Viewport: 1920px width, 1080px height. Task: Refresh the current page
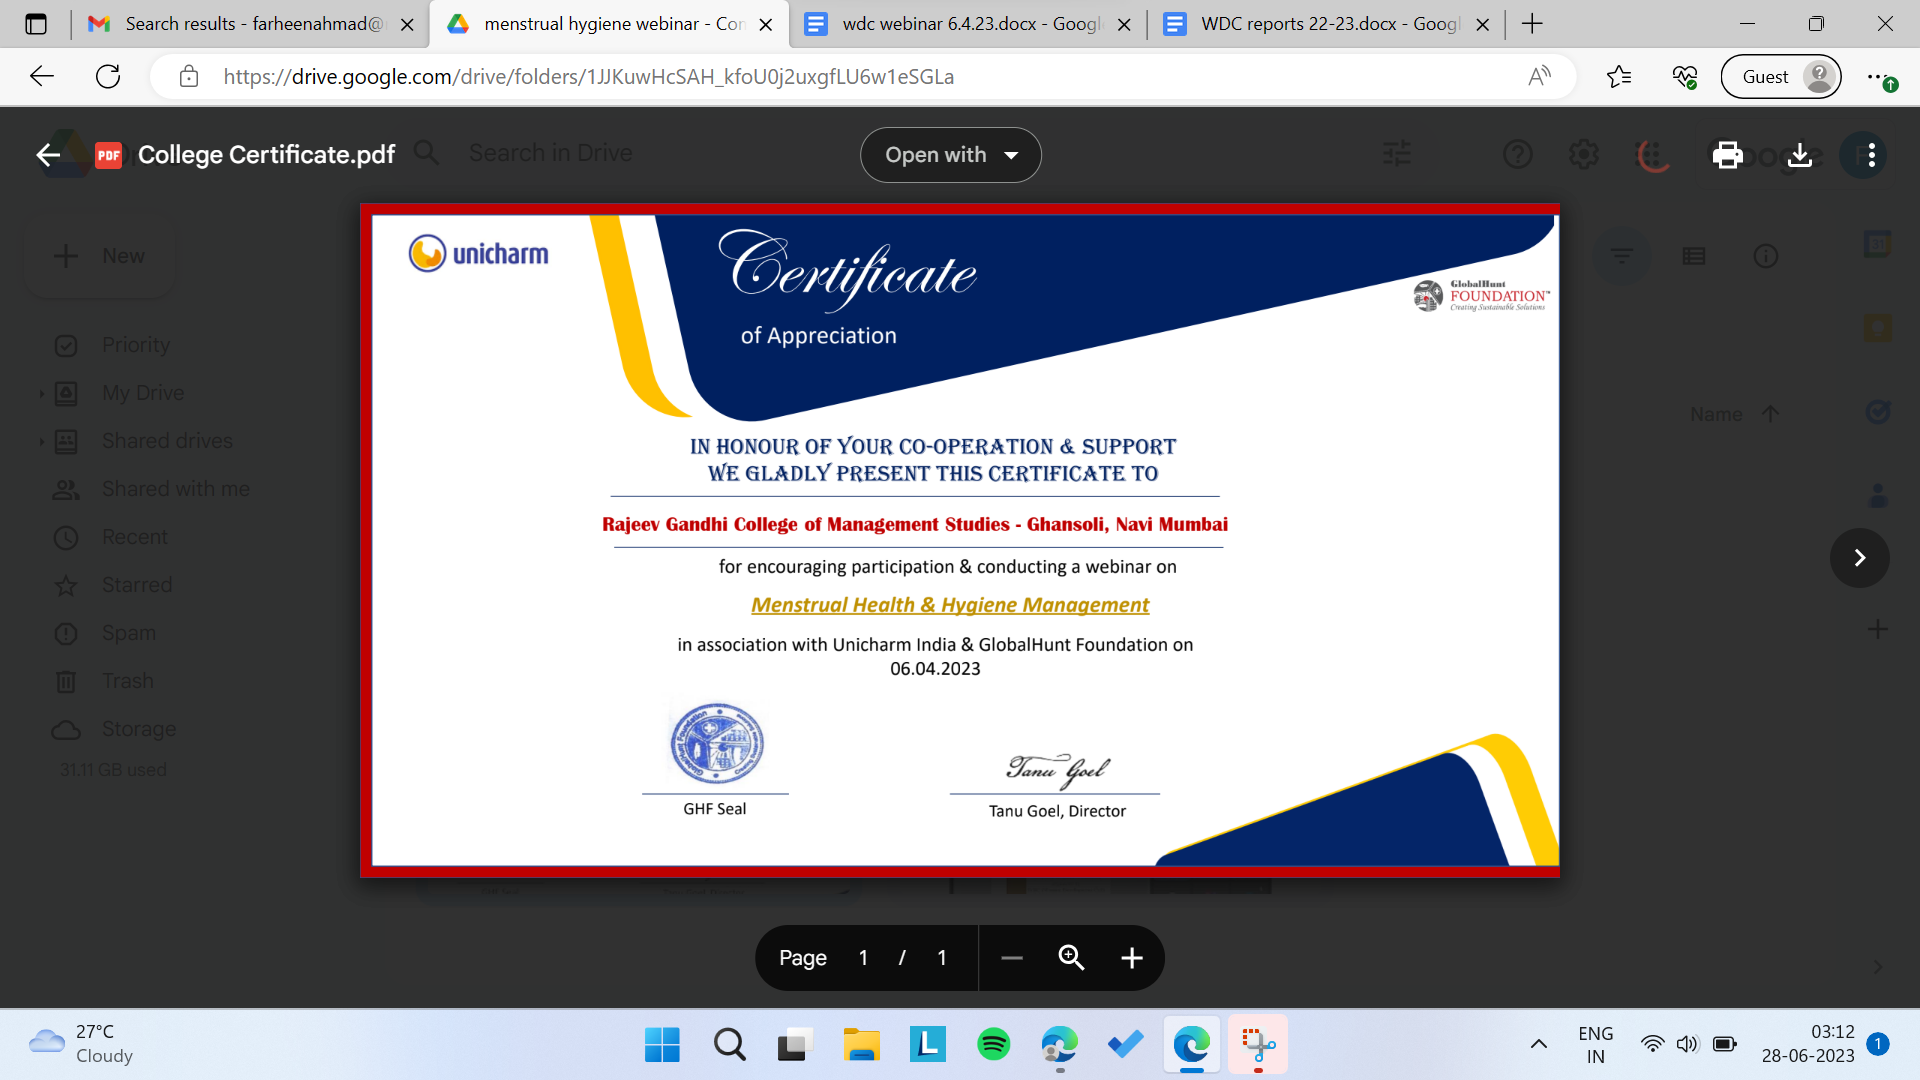pos(108,76)
